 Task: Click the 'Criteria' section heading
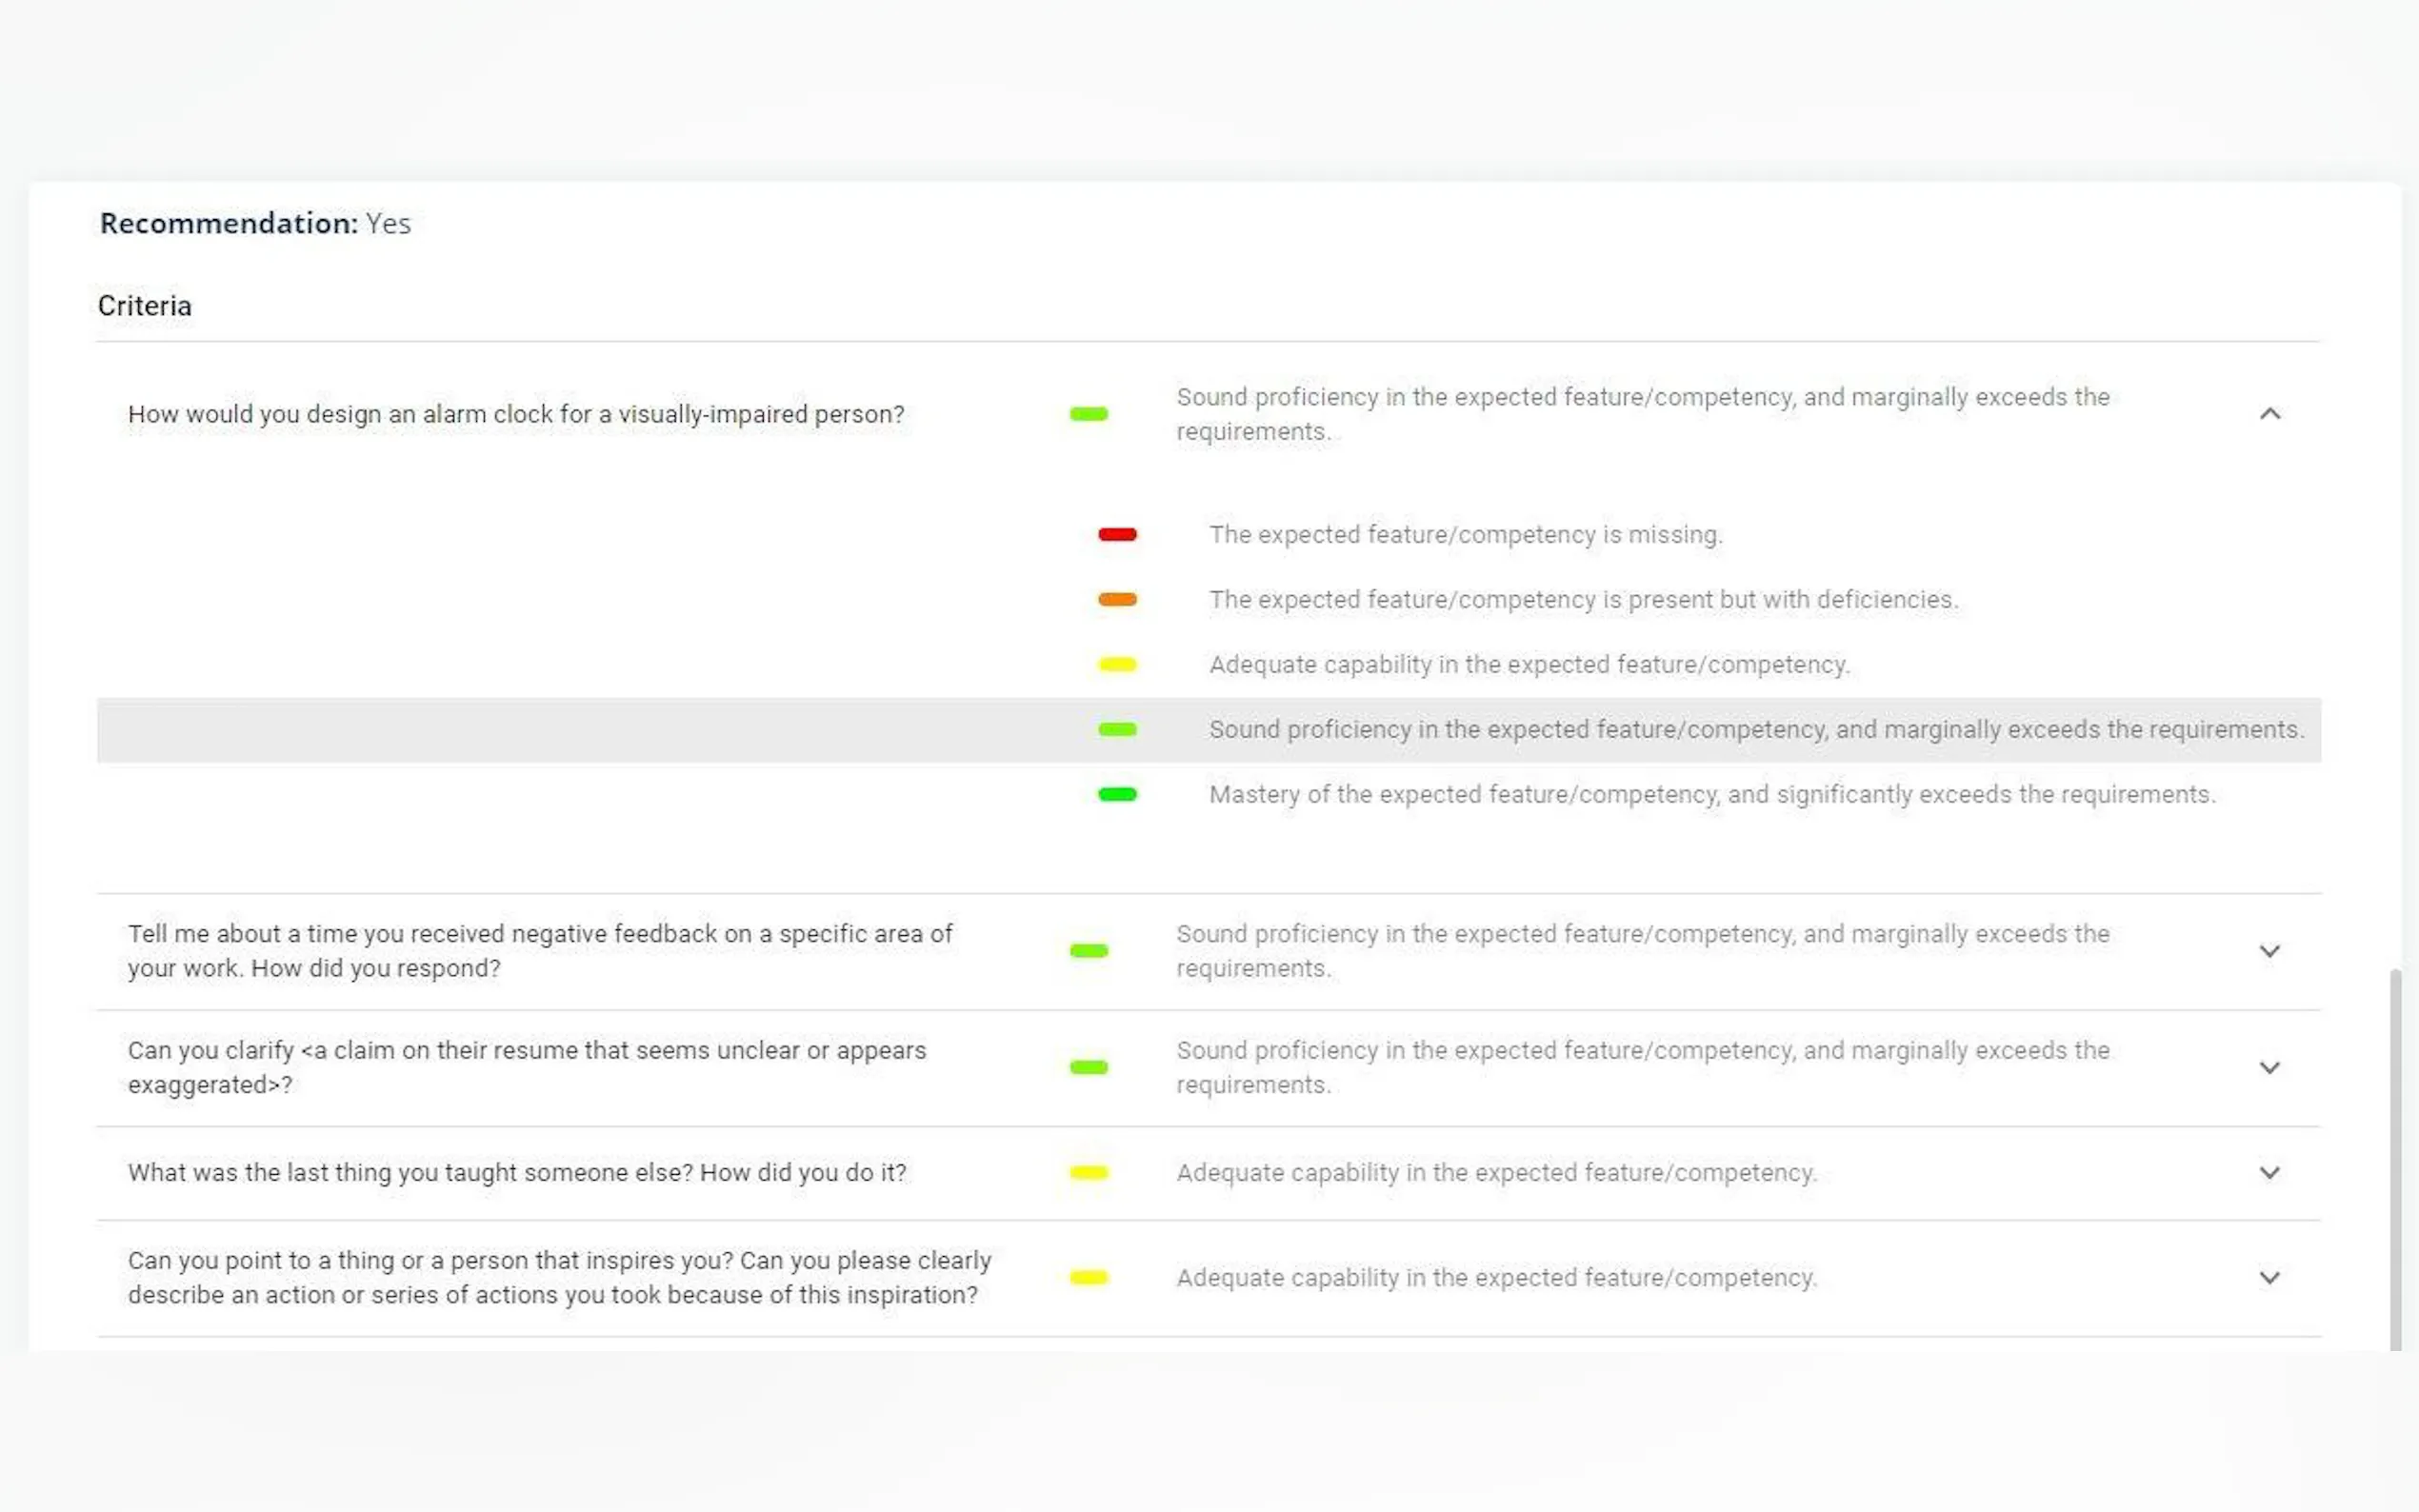(145, 306)
